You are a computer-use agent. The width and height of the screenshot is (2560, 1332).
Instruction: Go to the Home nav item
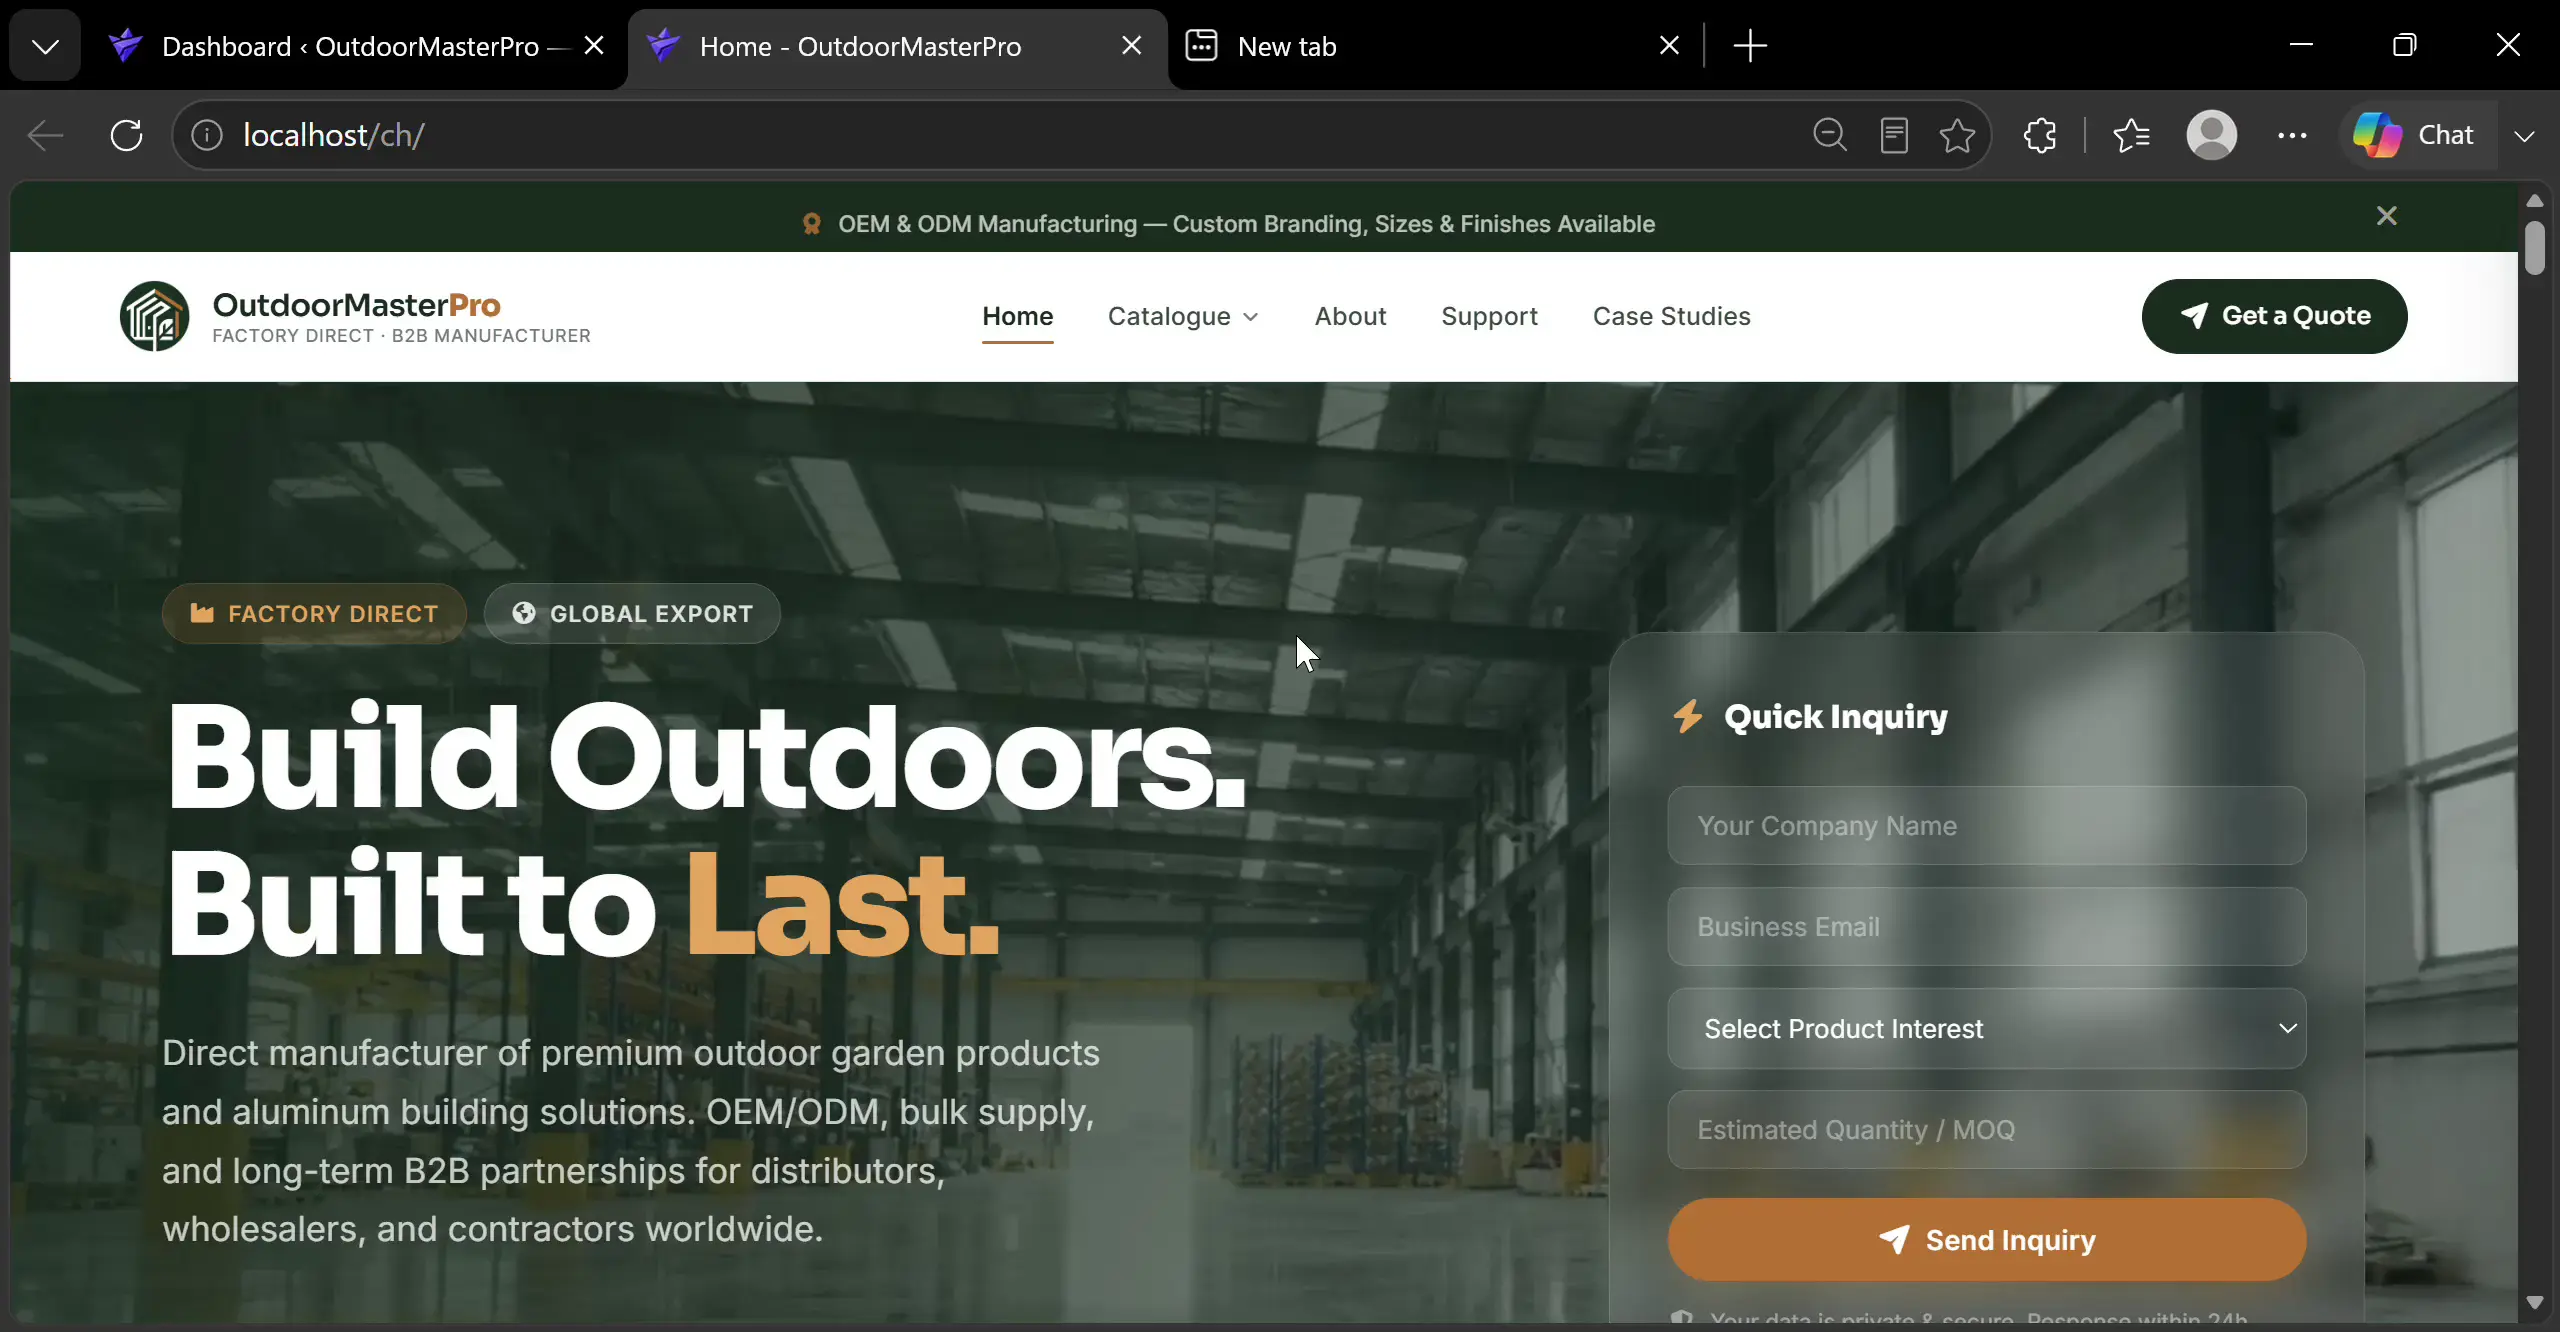(x=1017, y=317)
